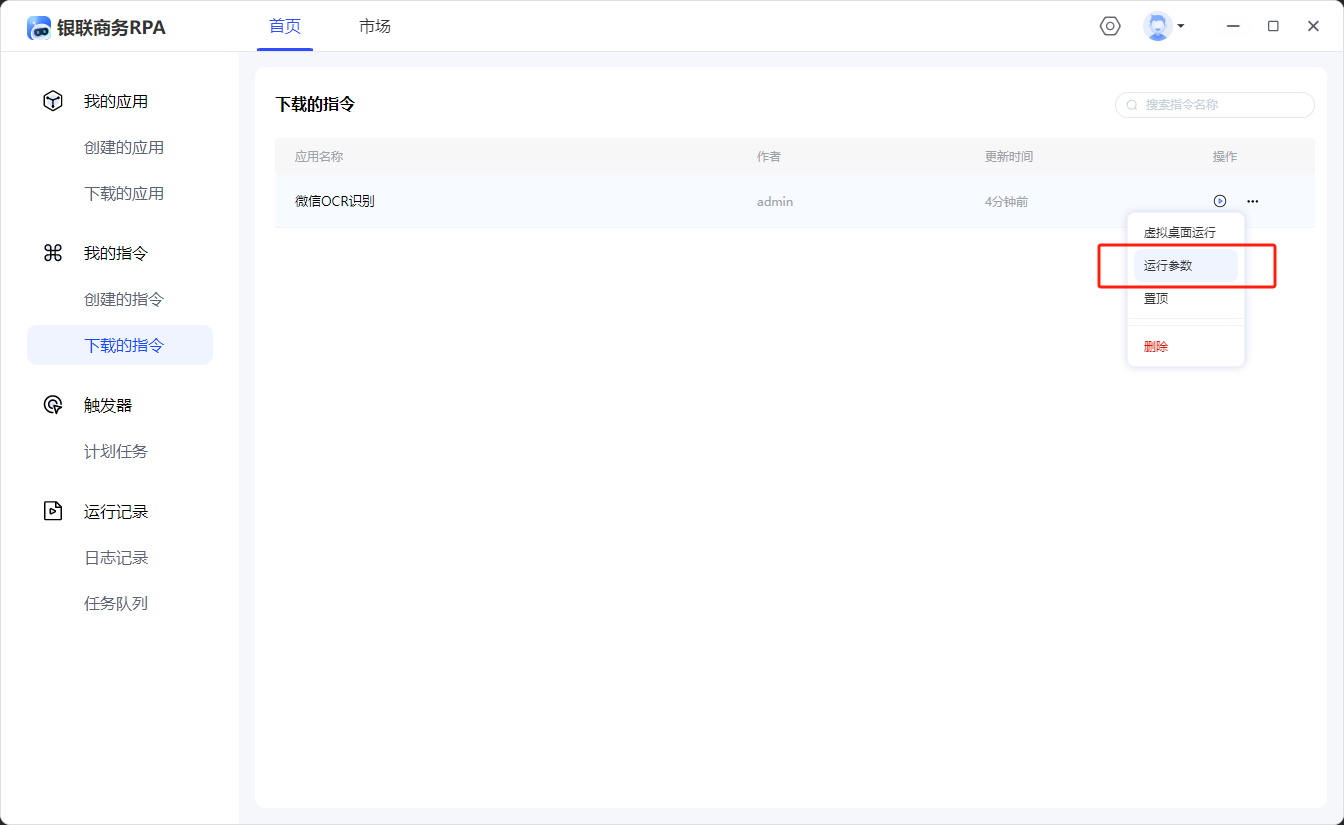
Task: Select 置顶 to pin the instruction
Action: 1156,298
